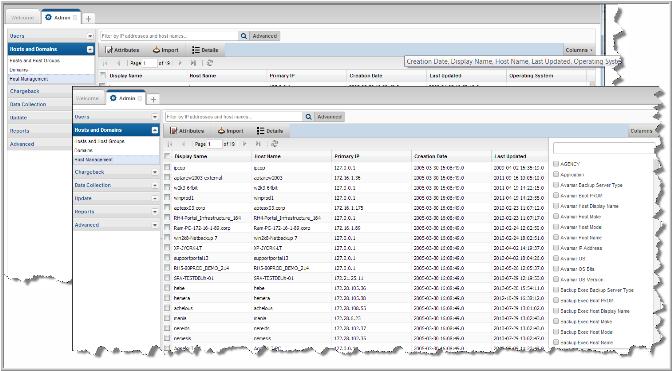Enable Backup Exec Host Display Name column
Viewport: 672px width, 371px height.
coord(556,311)
